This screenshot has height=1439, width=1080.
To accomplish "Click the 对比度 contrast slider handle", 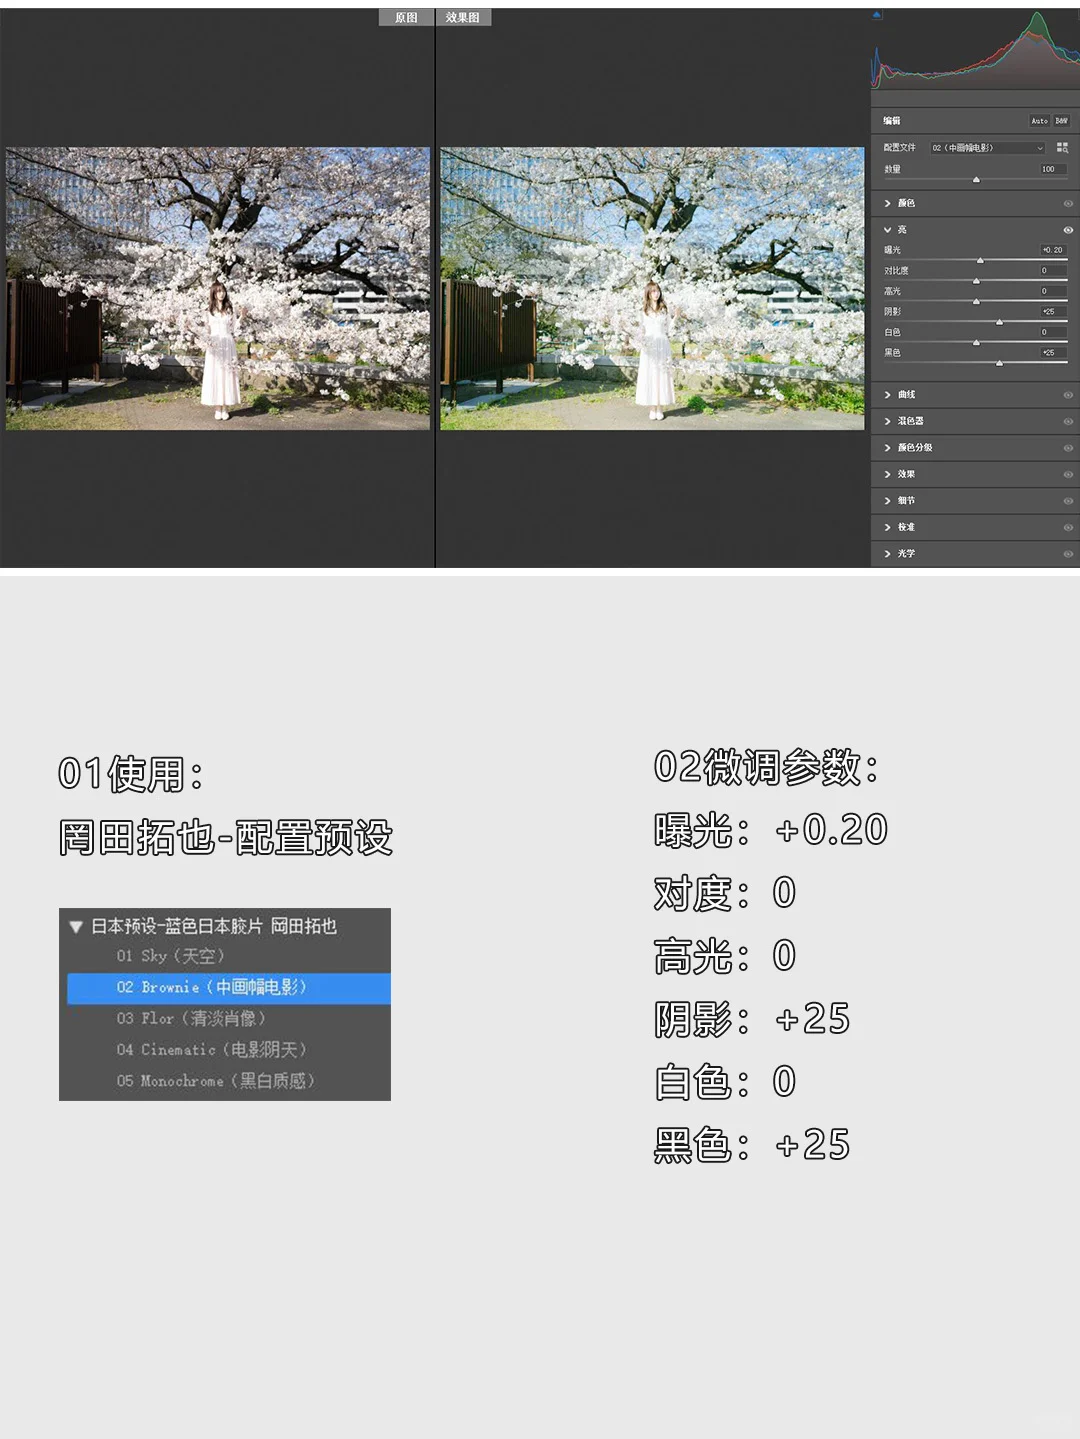I will click(976, 281).
